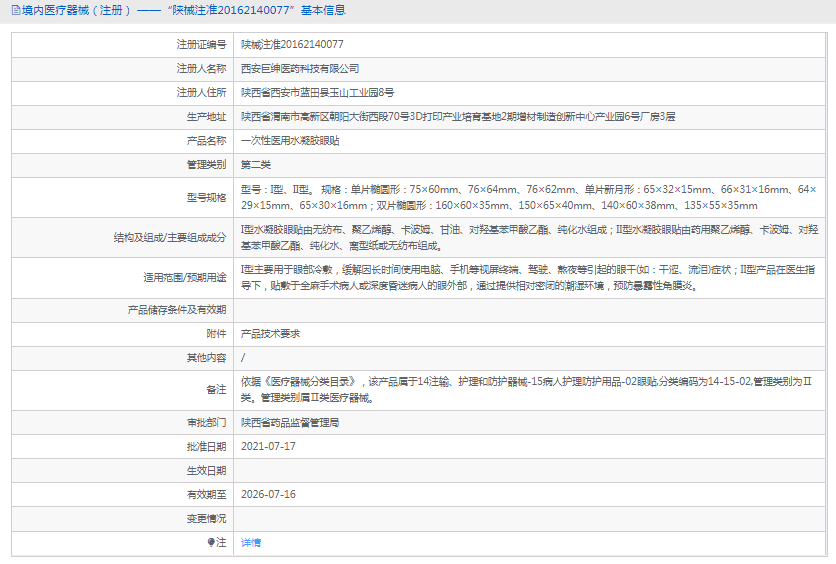
Task: Click the 型号规格 specification text
Action: [528, 197]
